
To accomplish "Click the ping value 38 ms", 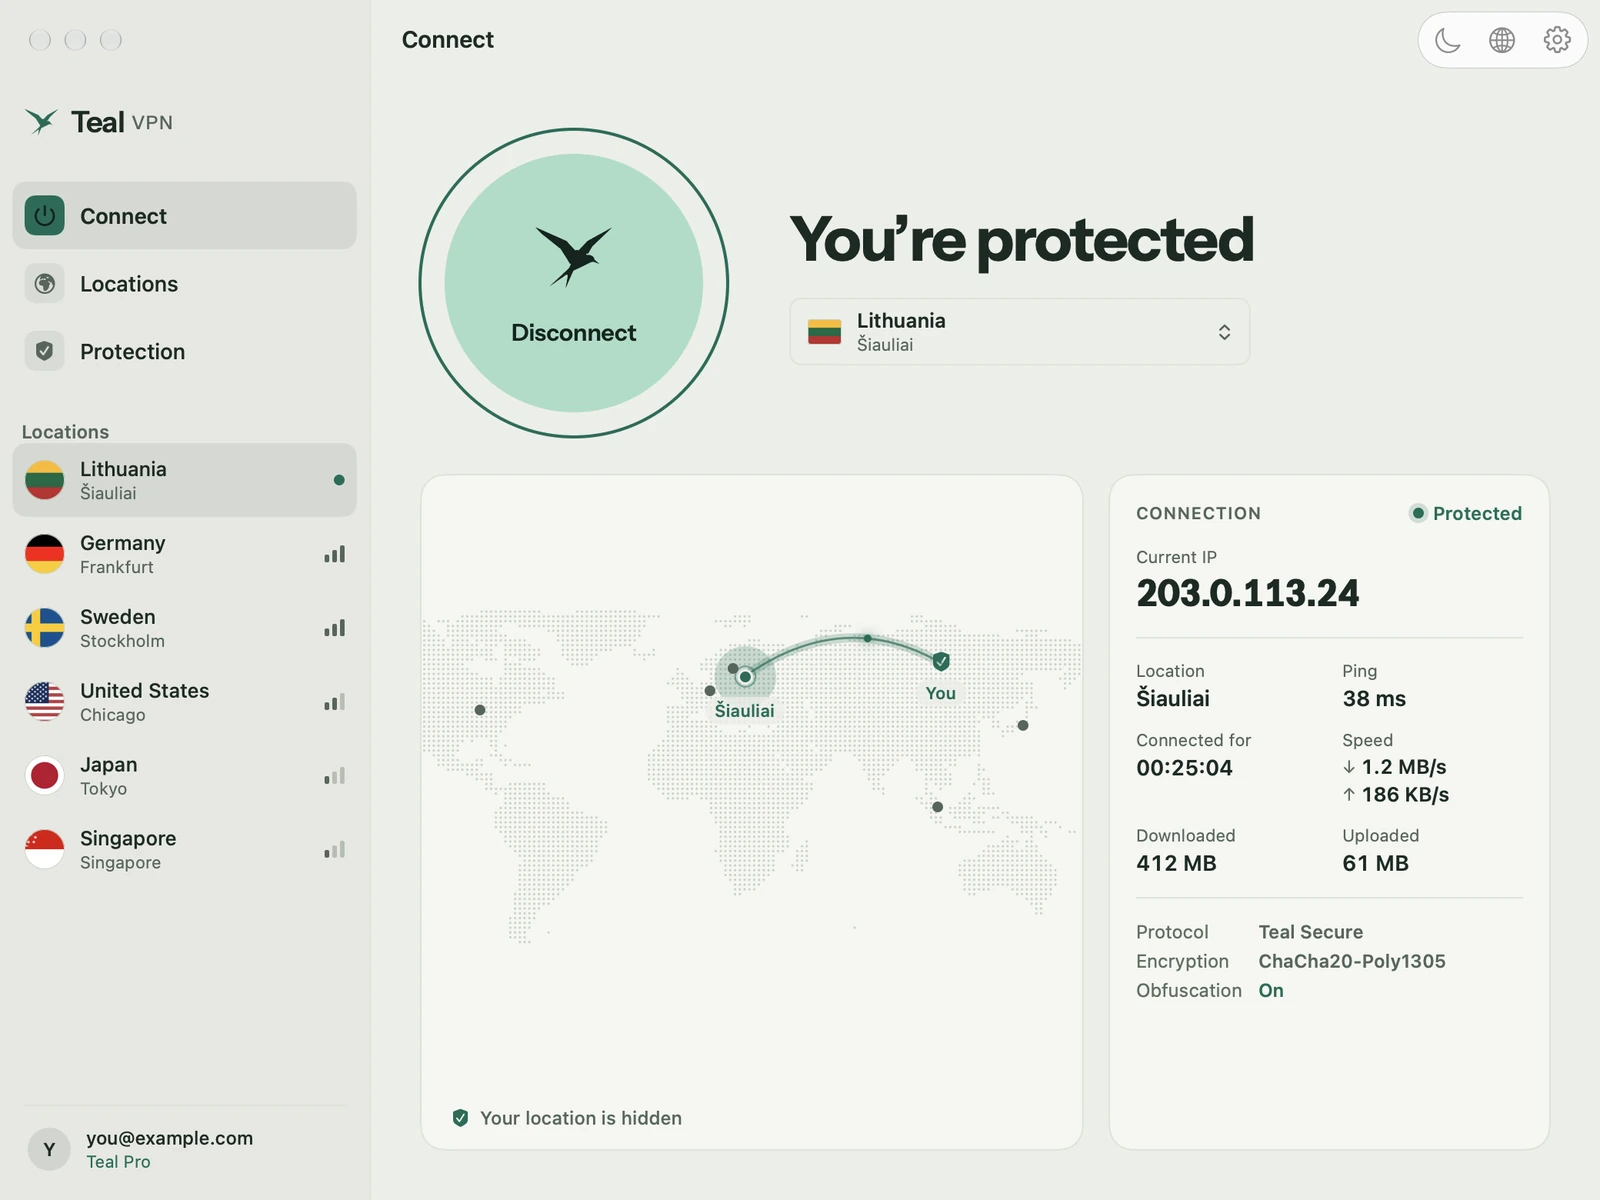I will (1374, 699).
